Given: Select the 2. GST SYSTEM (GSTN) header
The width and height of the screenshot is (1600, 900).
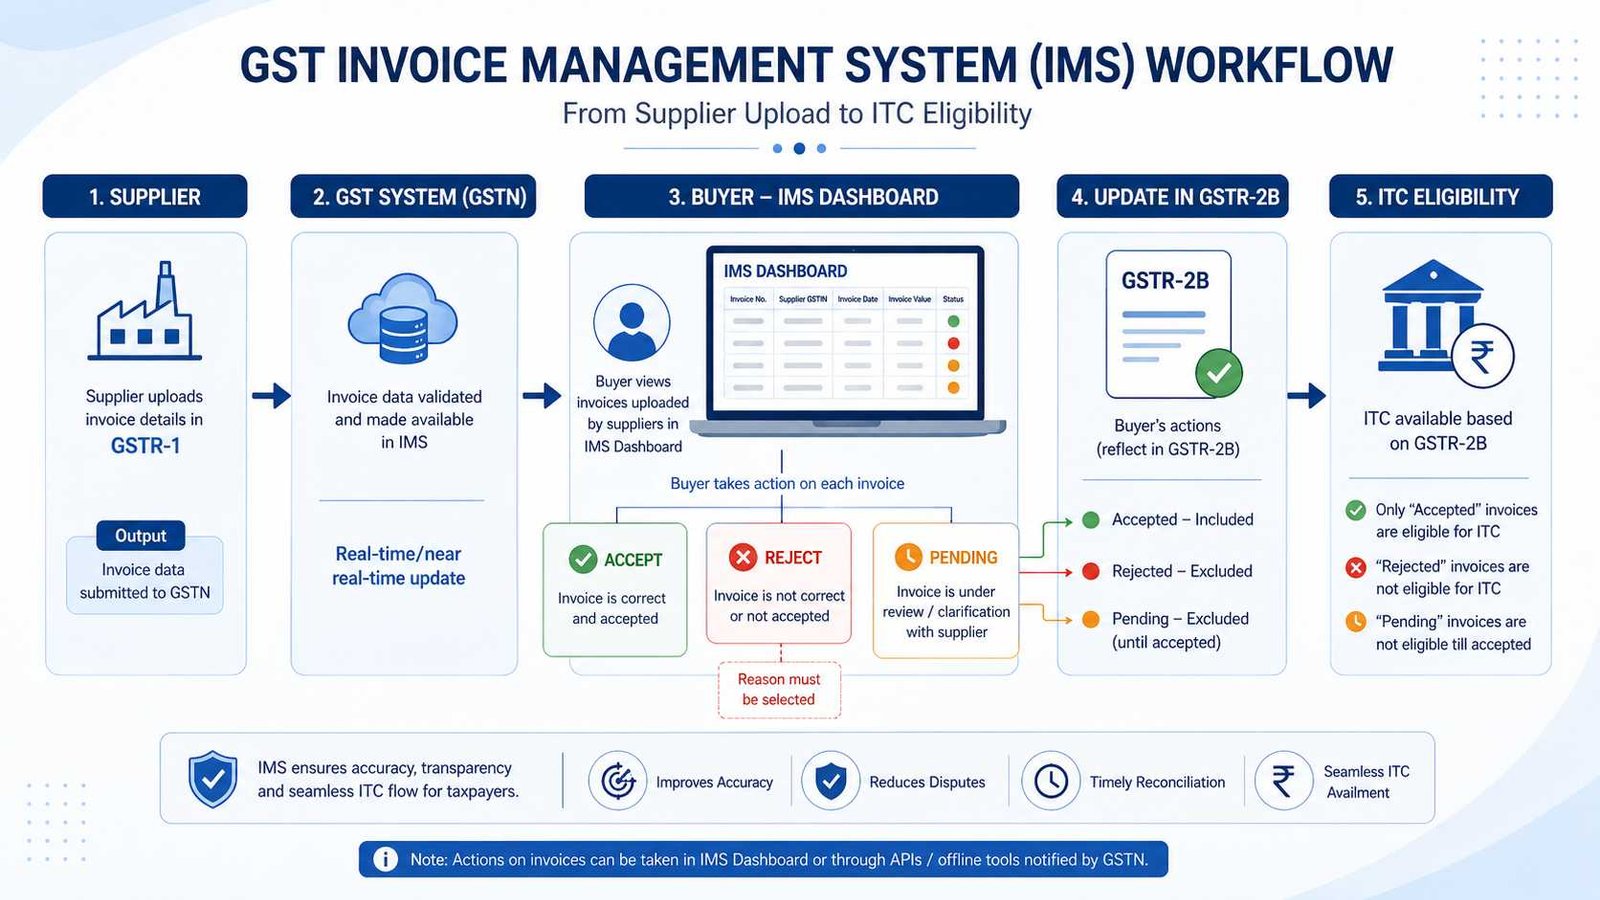Looking at the screenshot, I should [414, 196].
